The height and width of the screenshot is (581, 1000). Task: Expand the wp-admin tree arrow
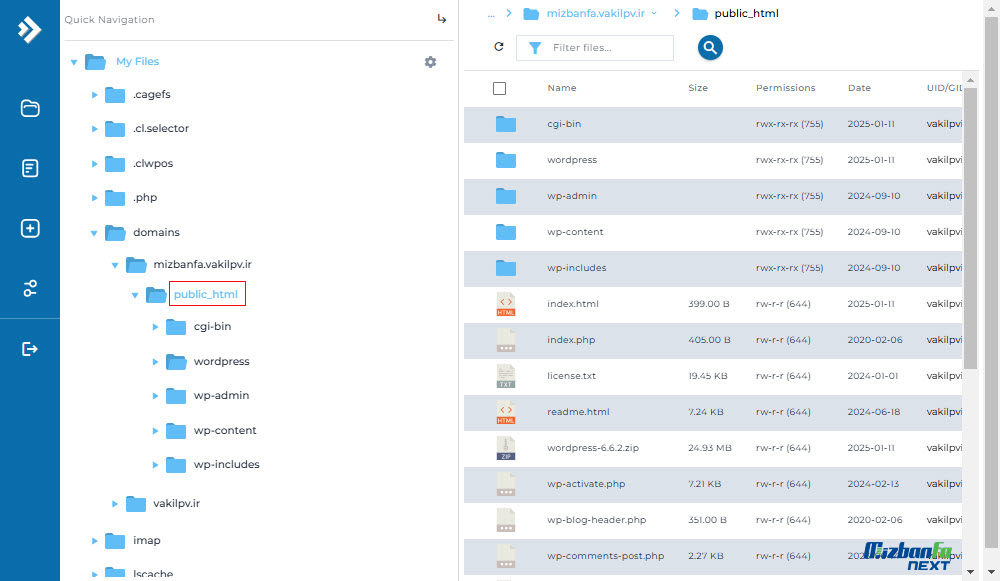[155, 396]
